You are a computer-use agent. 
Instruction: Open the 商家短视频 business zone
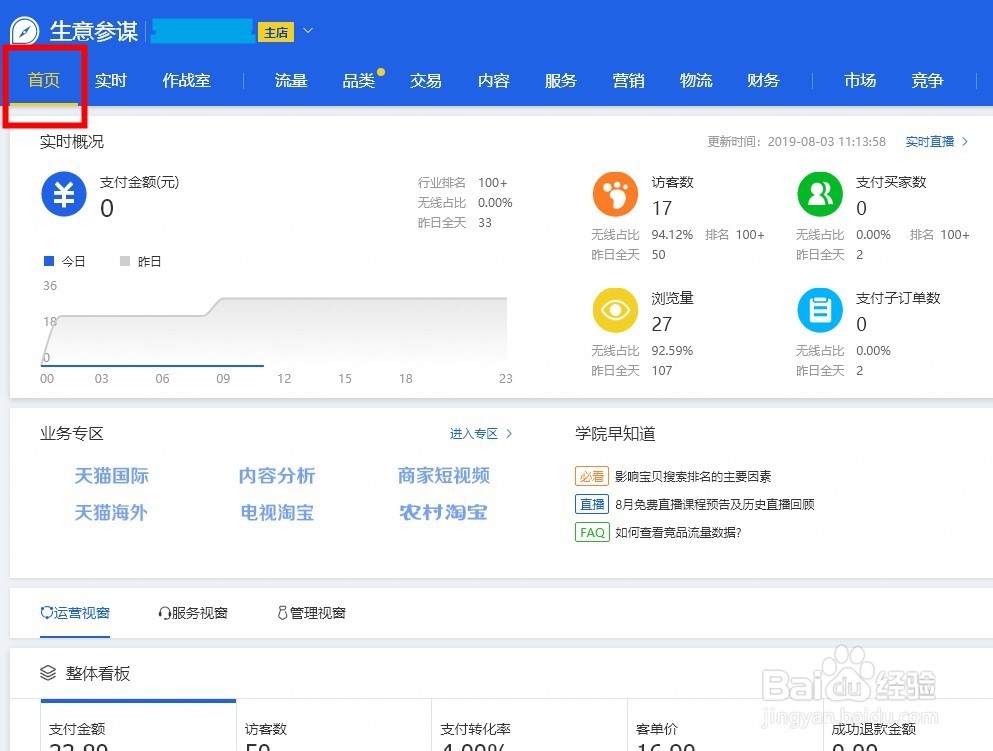point(443,476)
